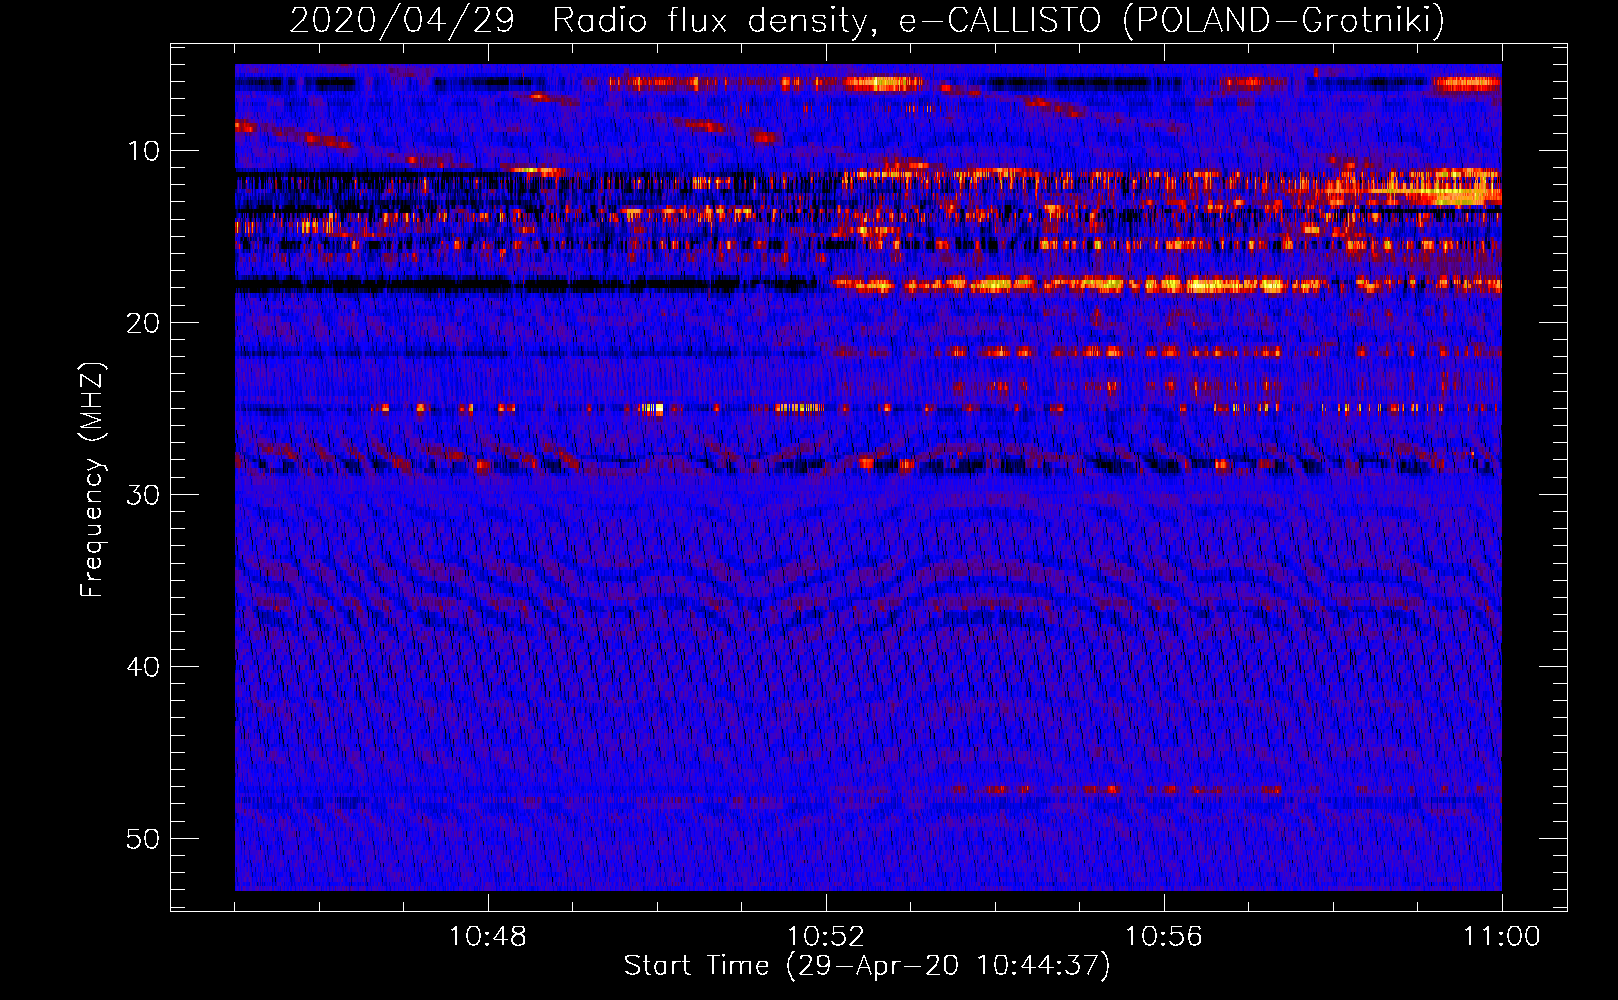Click the plot title text
This screenshot has width=1618, height=1000.
point(867,20)
